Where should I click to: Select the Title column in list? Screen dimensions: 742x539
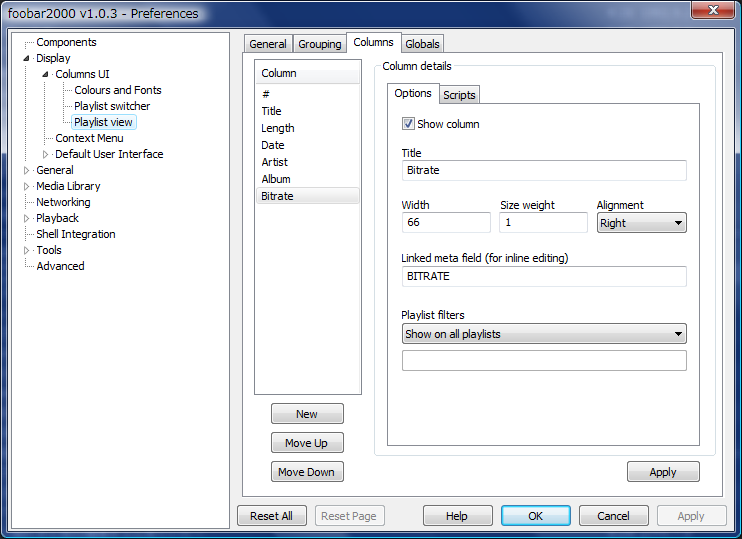pyautogui.click(x=308, y=111)
